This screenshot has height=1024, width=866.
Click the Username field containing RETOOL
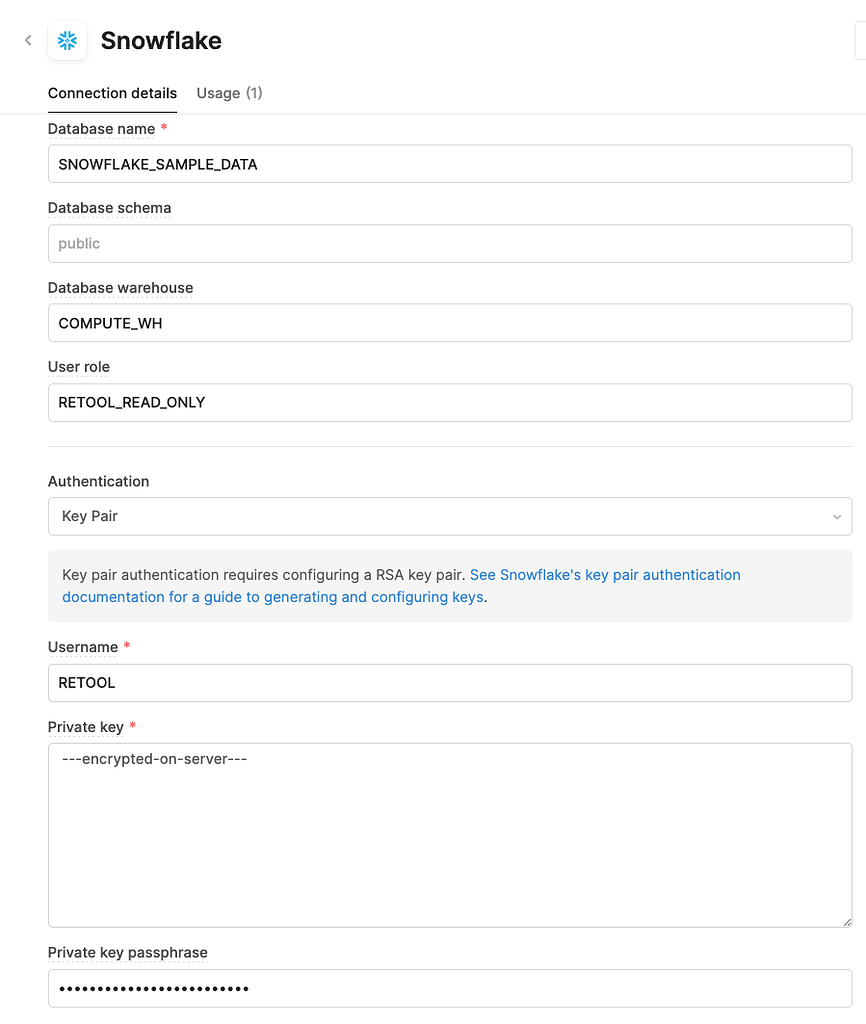[450, 683]
